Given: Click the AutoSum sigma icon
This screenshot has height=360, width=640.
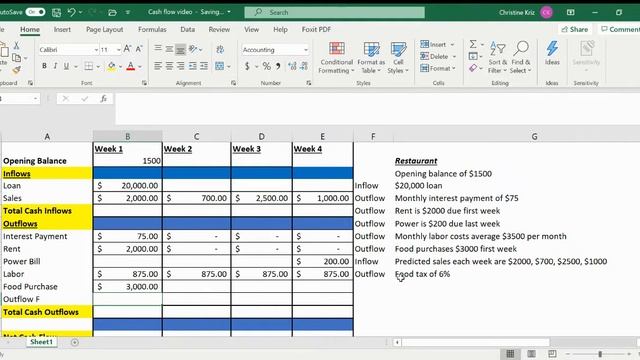Looking at the screenshot, I should 473,44.
